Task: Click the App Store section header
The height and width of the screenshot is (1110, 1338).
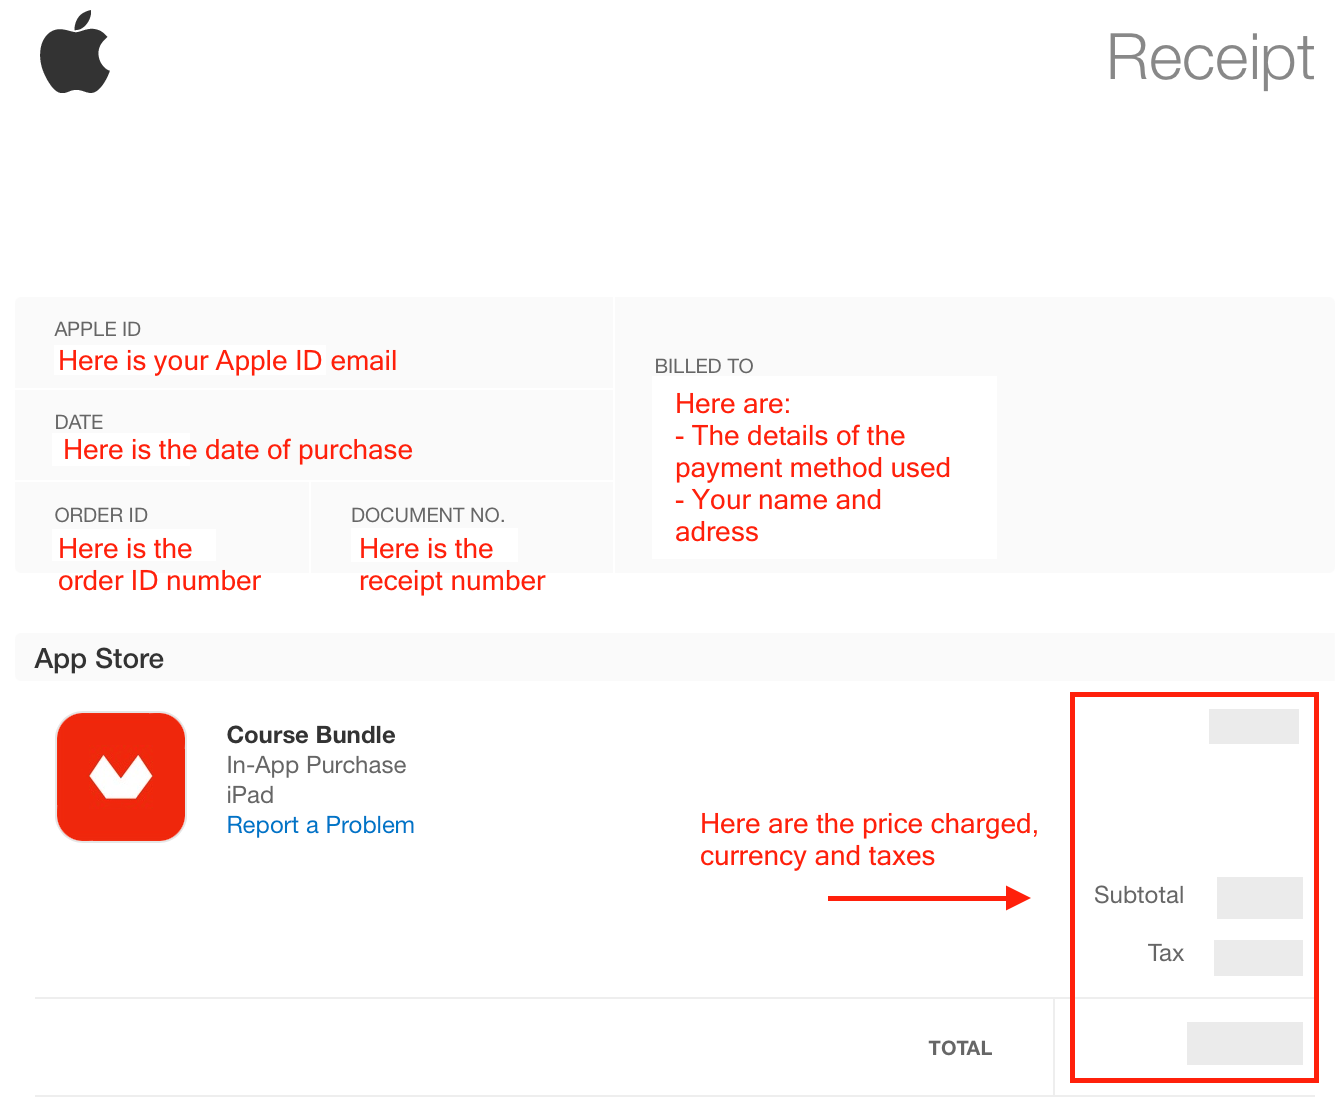Action: [99, 659]
